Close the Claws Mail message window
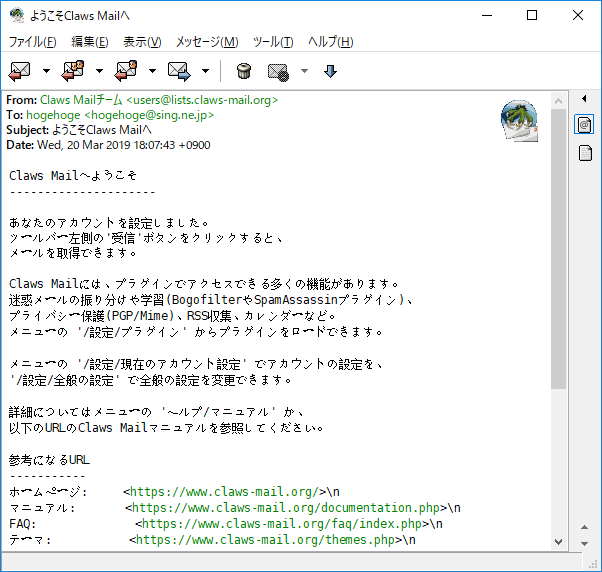Image resolution: width=602 pixels, height=572 pixels. click(x=577, y=15)
